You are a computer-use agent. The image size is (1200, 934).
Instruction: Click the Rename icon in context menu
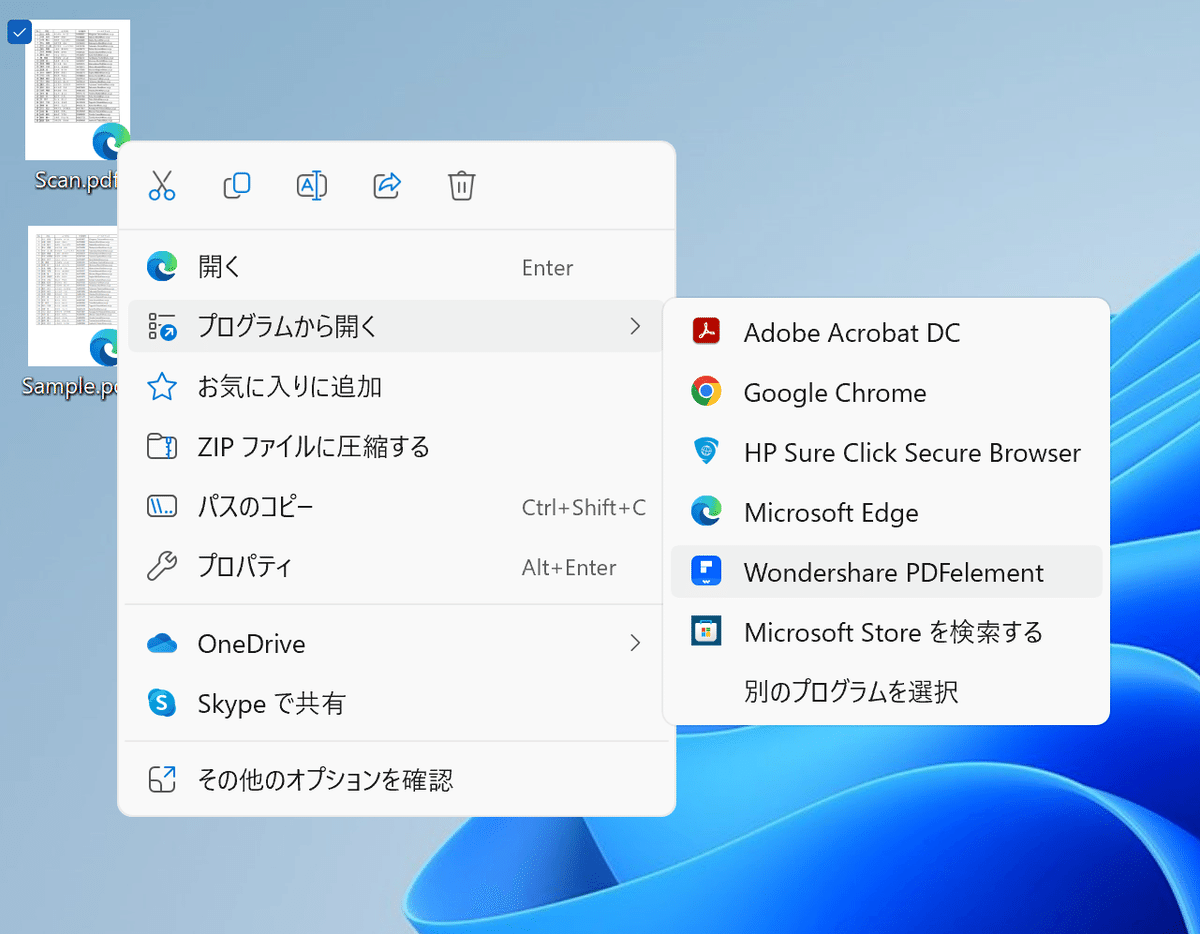(x=312, y=185)
